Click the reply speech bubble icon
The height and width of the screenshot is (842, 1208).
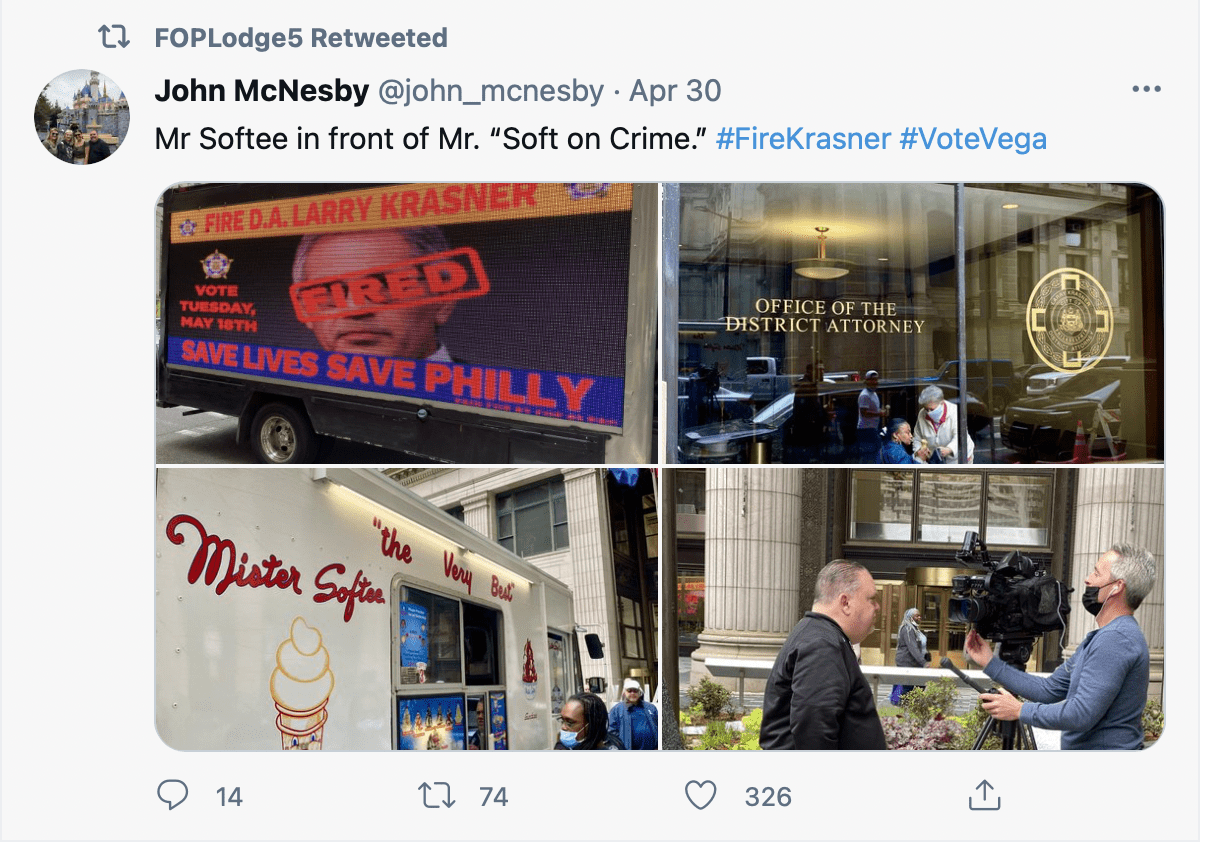coord(174,795)
